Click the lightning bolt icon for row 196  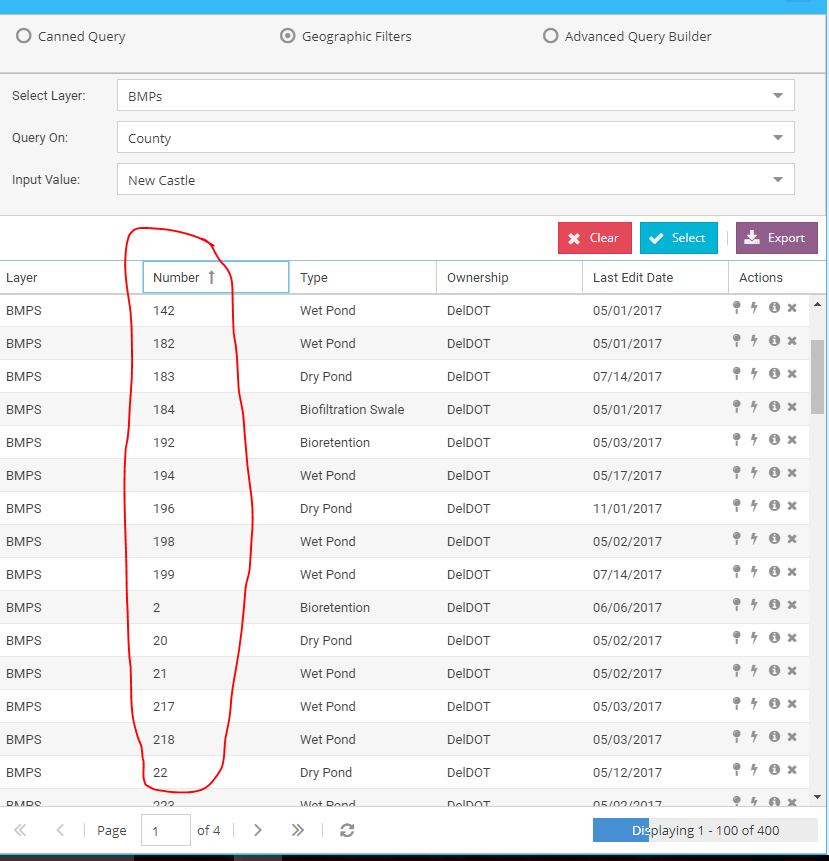754,505
